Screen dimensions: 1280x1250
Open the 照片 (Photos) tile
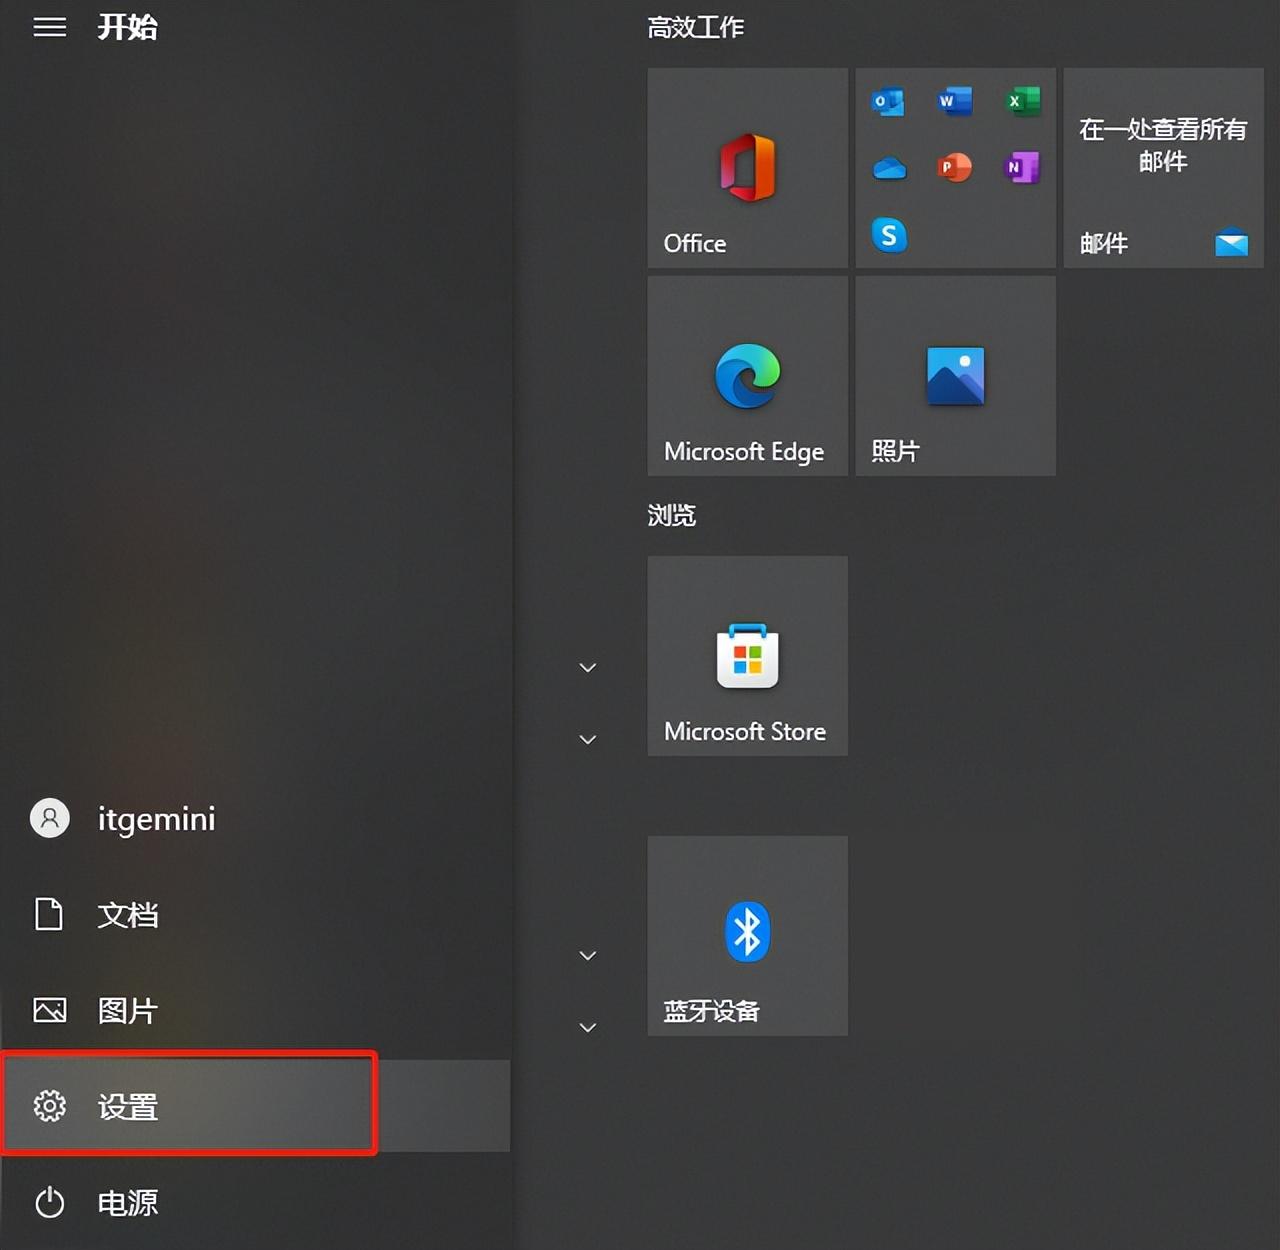tap(955, 375)
